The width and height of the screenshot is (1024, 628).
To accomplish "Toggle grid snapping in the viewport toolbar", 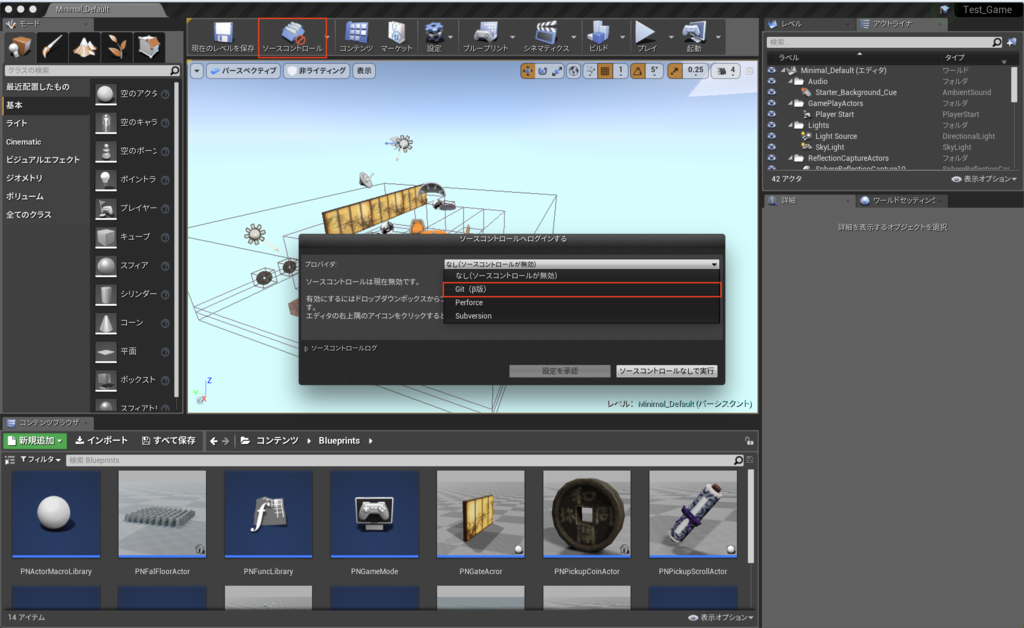I will click(x=605, y=71).
